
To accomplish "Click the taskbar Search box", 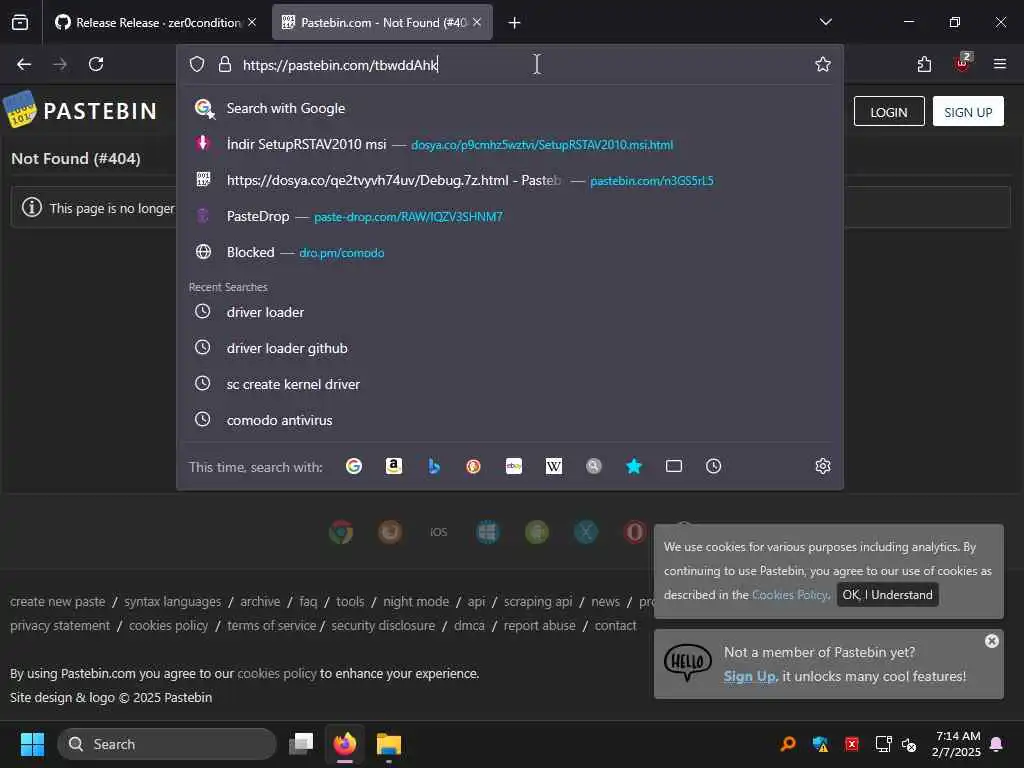I will pyautogui.click(x=167, y=744).
